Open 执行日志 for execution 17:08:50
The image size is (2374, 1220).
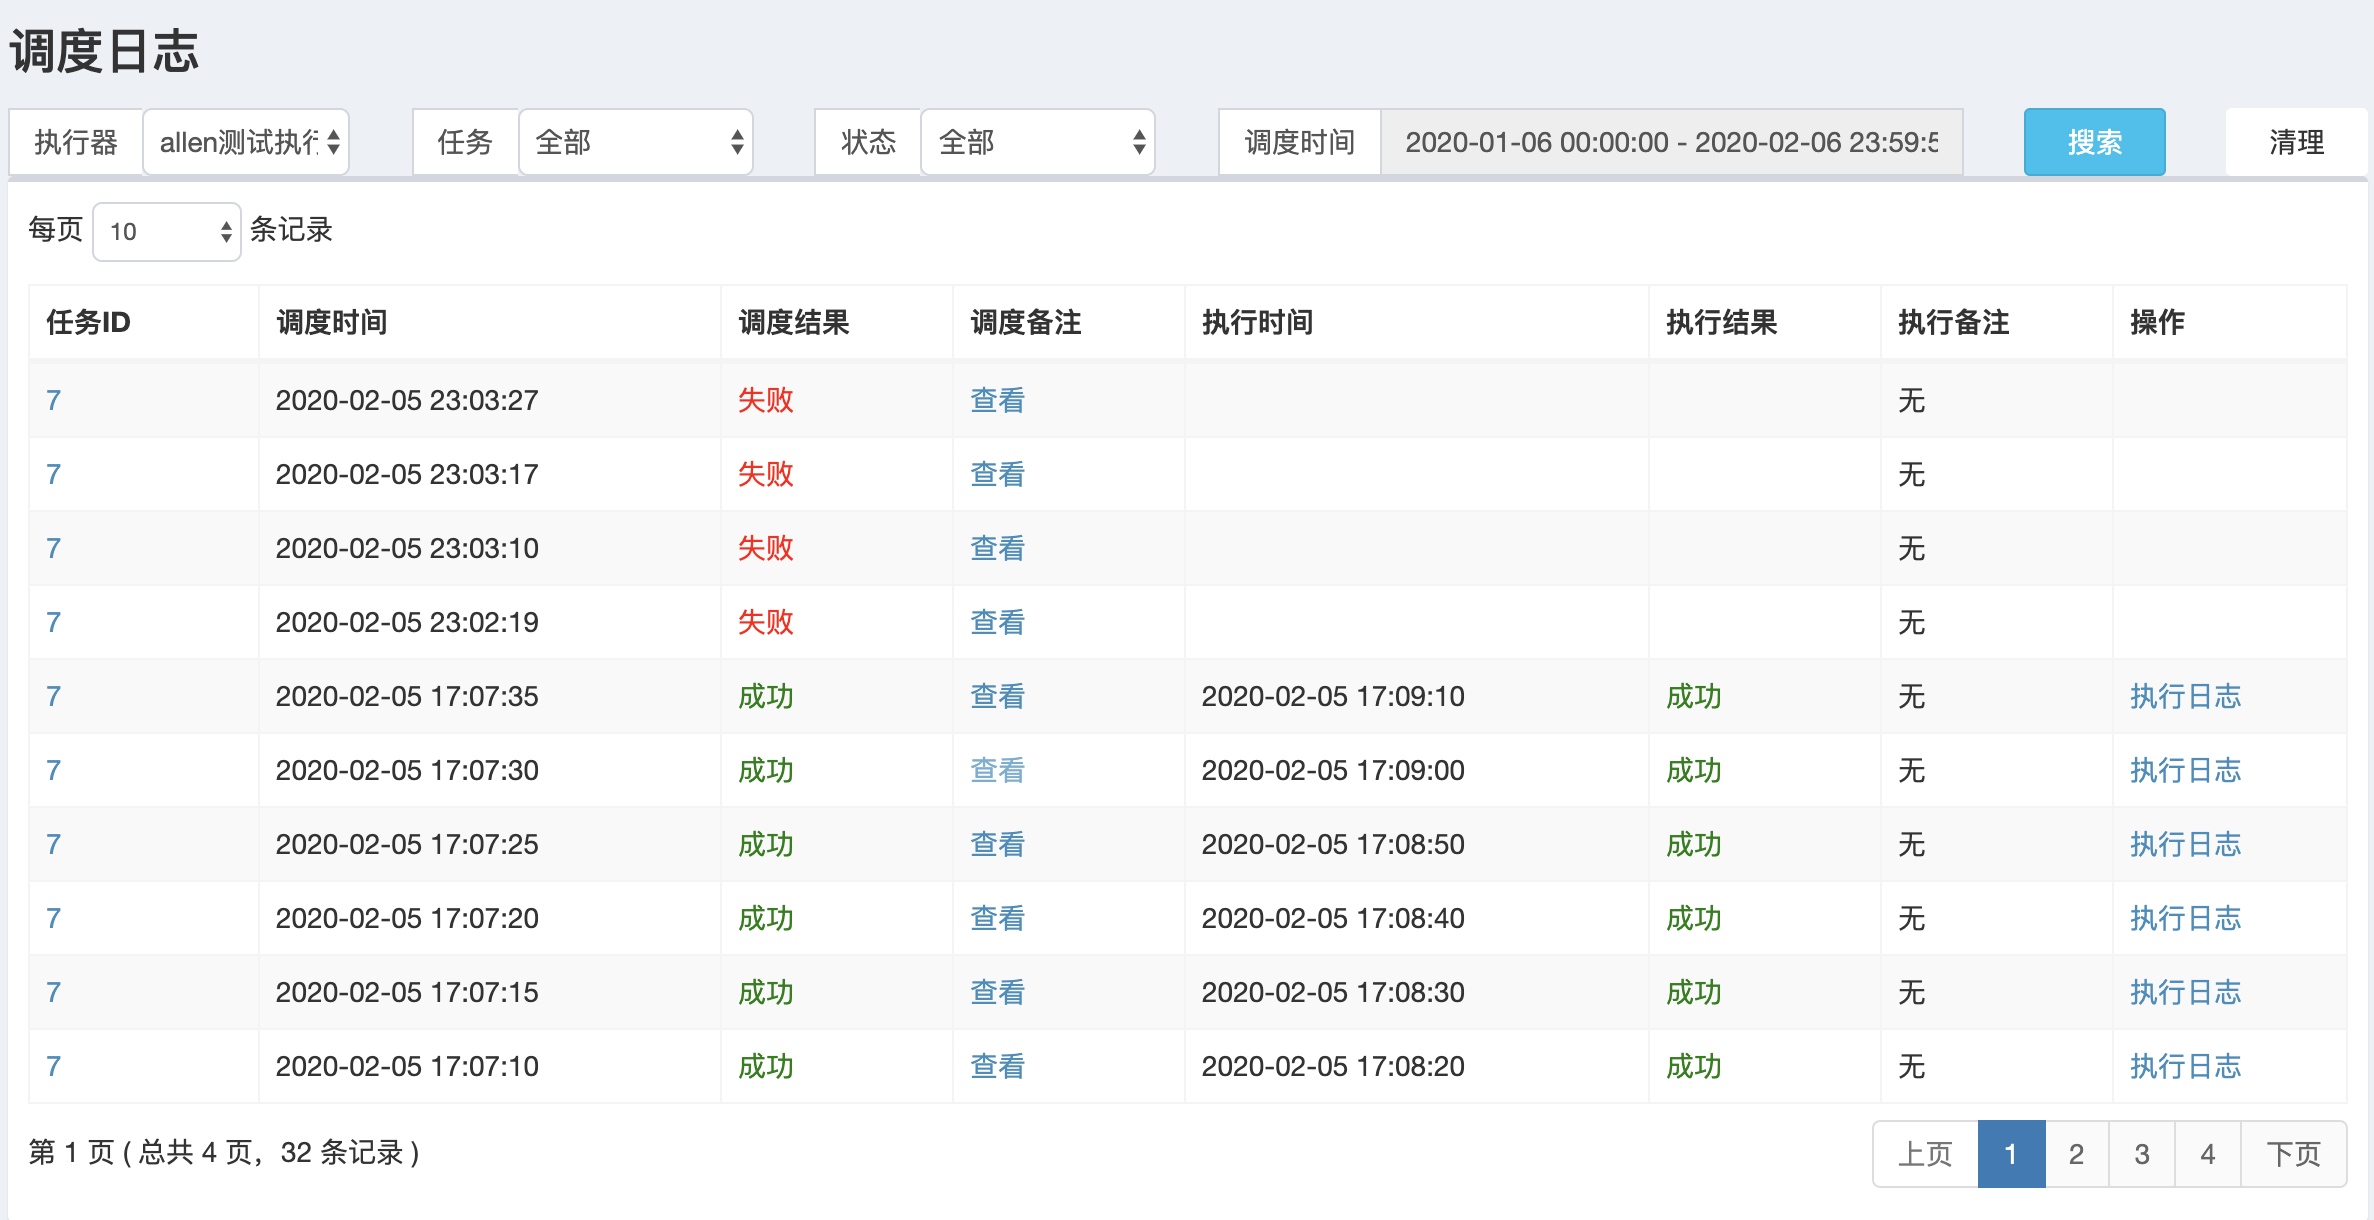[x=2185, y=844]
